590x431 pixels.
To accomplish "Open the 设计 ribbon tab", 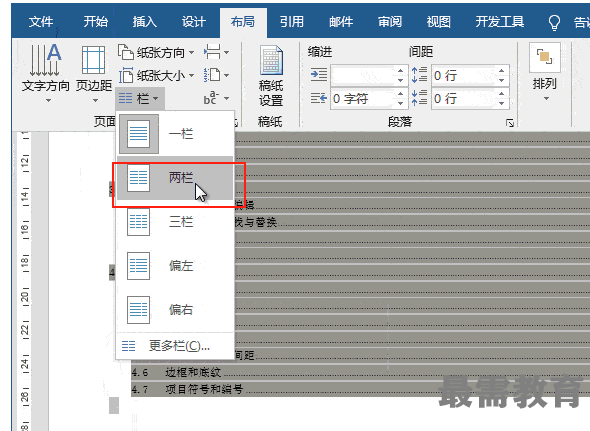I will click(x=194, y=22).
